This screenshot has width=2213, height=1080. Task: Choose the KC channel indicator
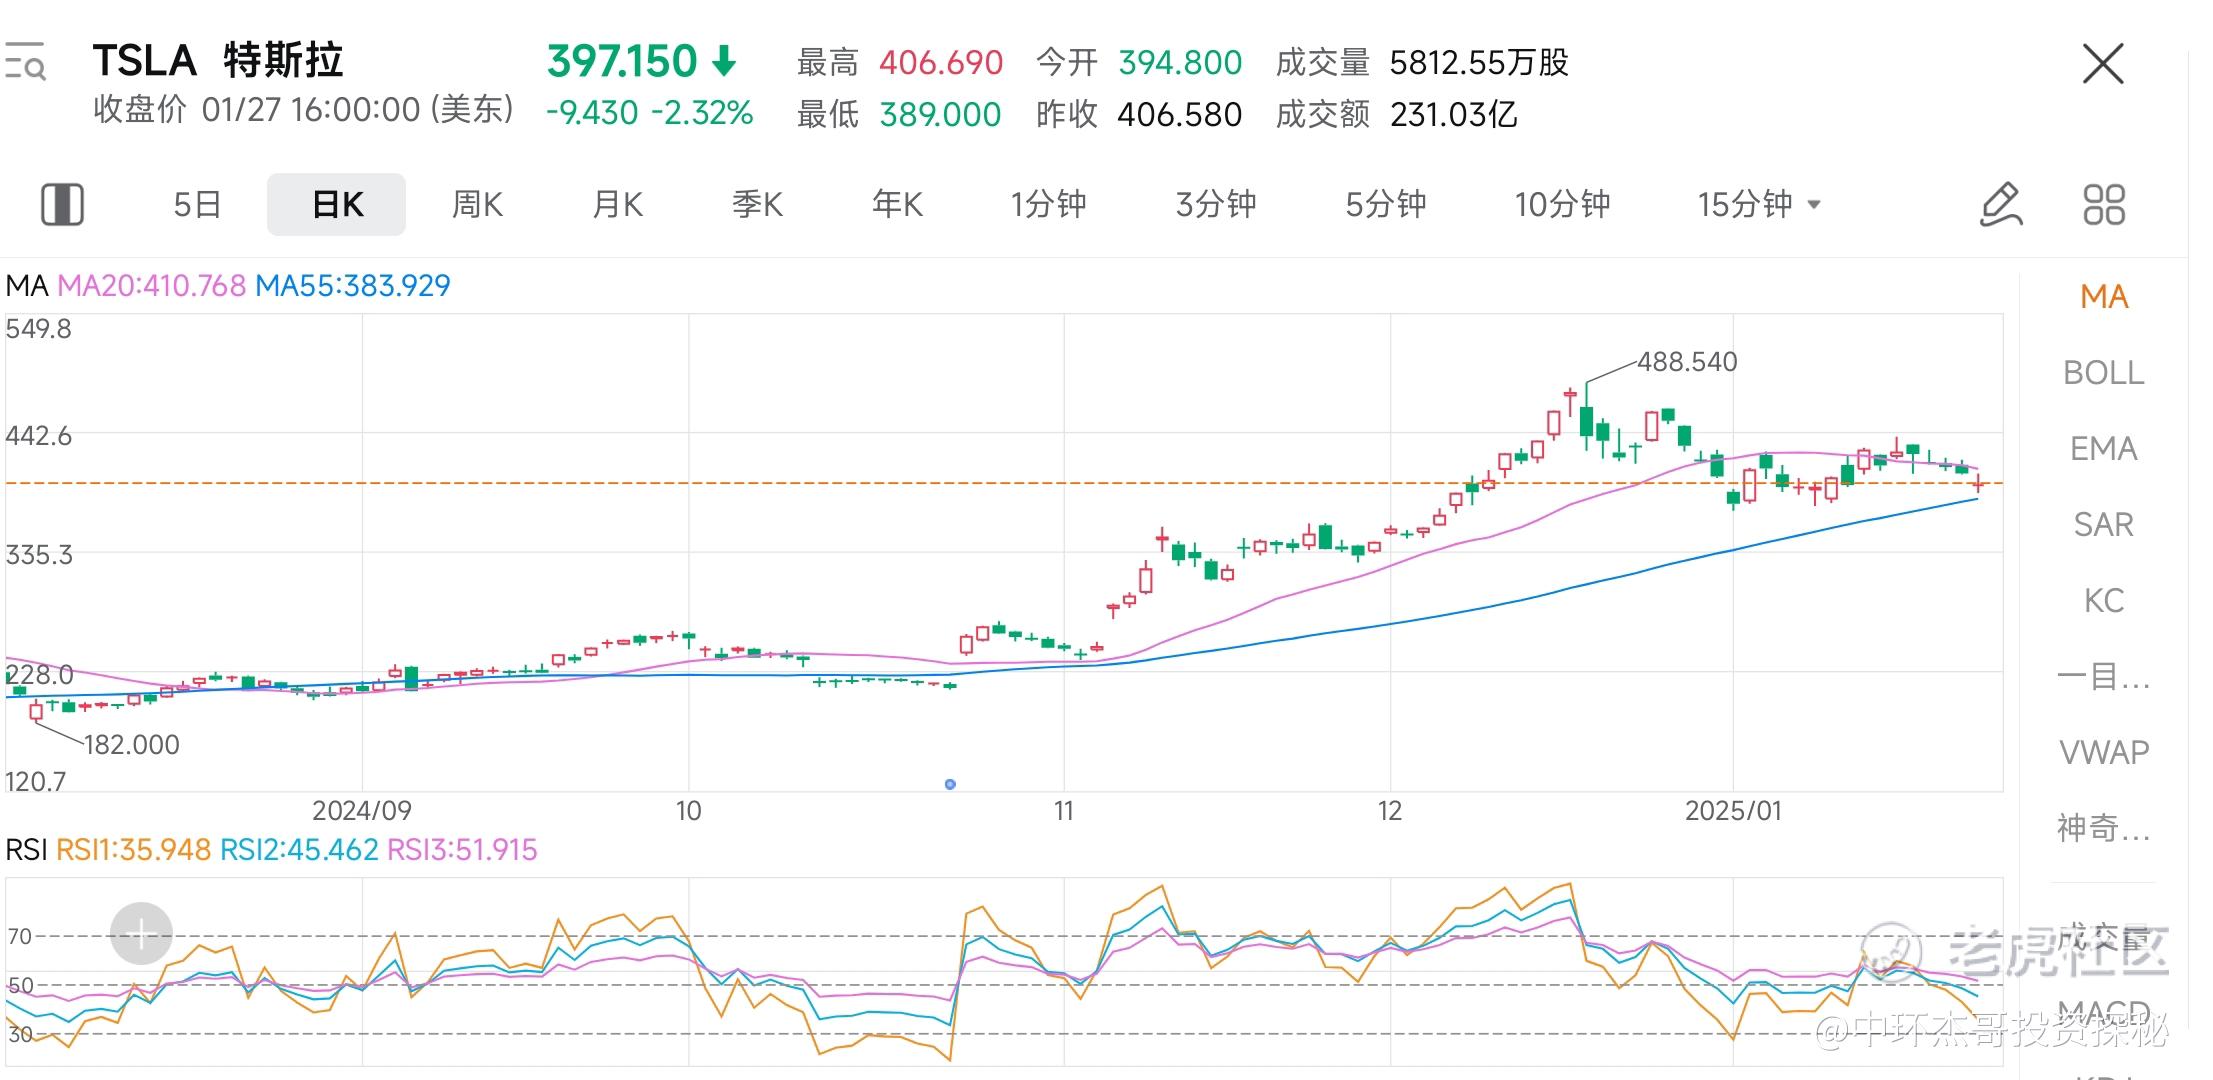(x=2103, y=601)
